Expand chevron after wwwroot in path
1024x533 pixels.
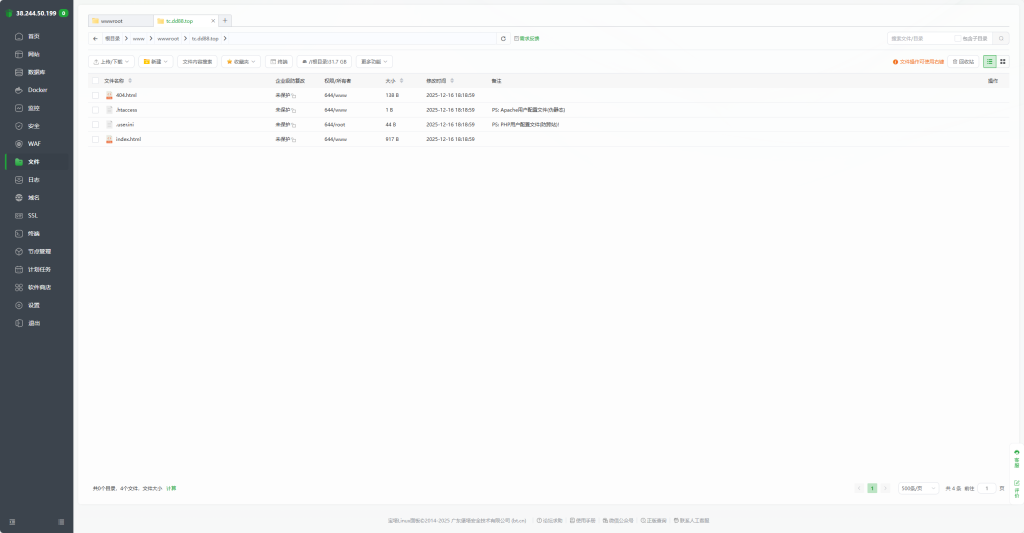pos(185,39)
